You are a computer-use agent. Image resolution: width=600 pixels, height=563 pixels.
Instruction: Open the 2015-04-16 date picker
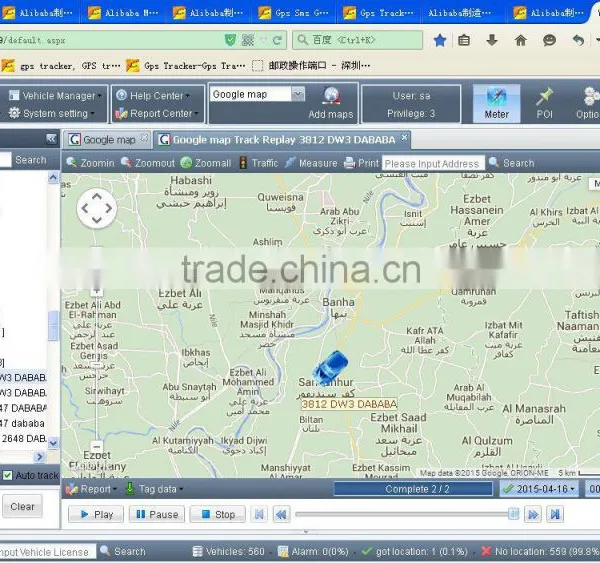pos(539,489)
